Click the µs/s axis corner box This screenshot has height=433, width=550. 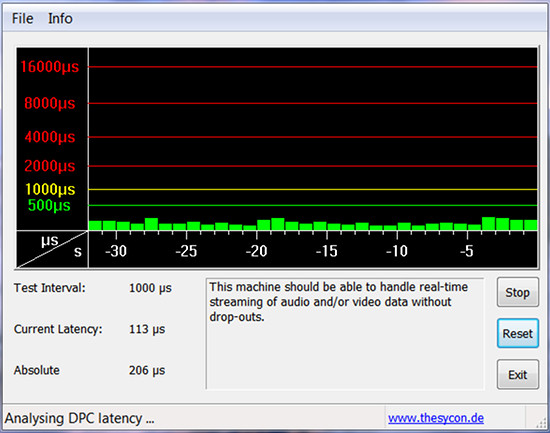click(x=52, y=249)
